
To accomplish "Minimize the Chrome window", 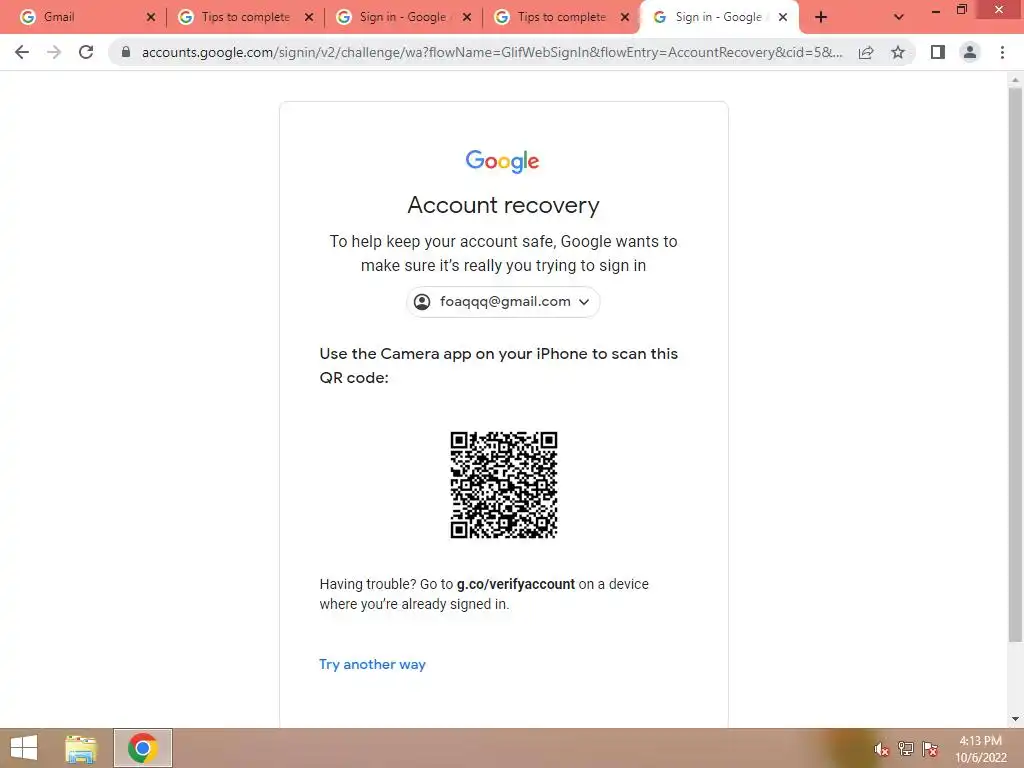I will 936,11.
